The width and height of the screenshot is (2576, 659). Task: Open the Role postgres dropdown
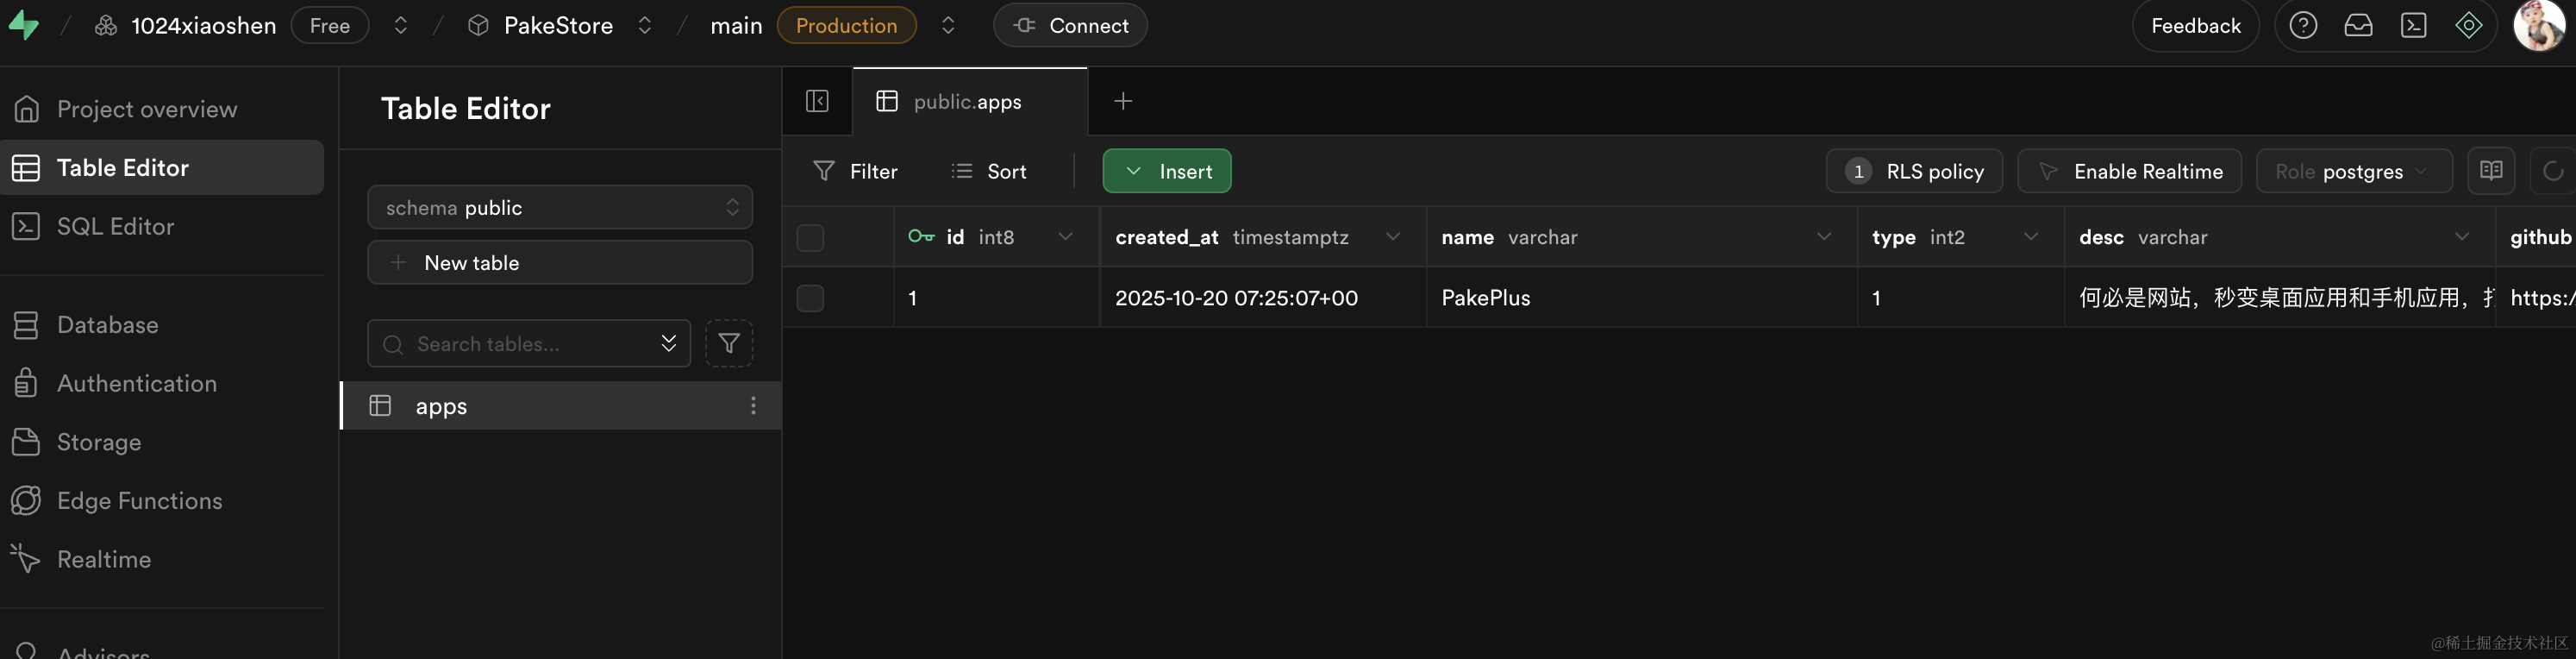pos(2354,171)
